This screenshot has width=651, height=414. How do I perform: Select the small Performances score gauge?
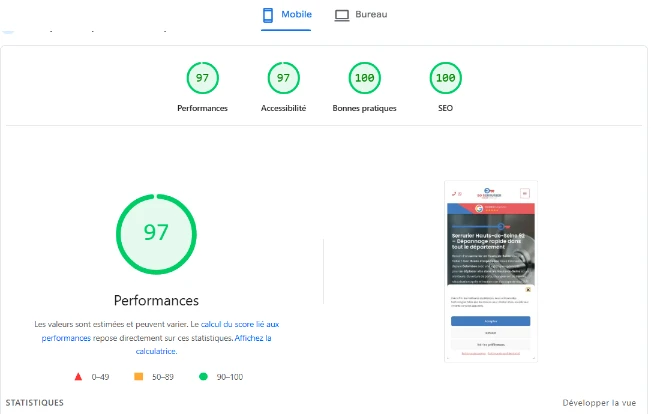coord(202,78)
